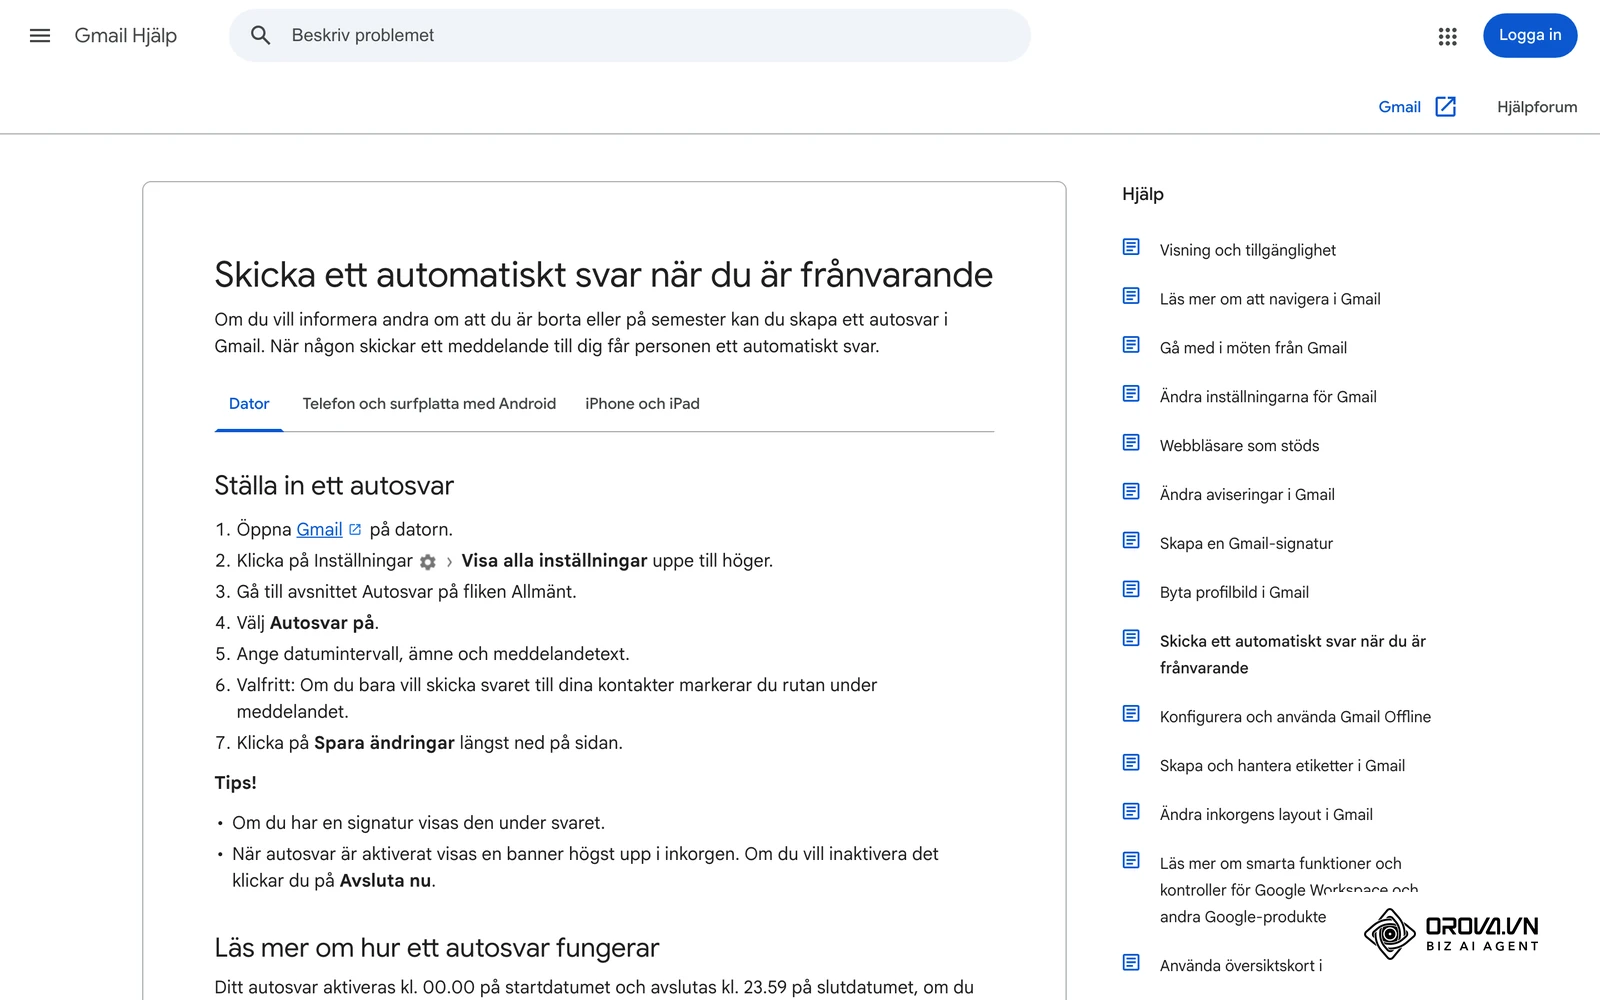Click article icon beside Ändra inkorgens layout
Screen dimensions: 1600x1000
pyautogui.click(x=1131, y=812)
